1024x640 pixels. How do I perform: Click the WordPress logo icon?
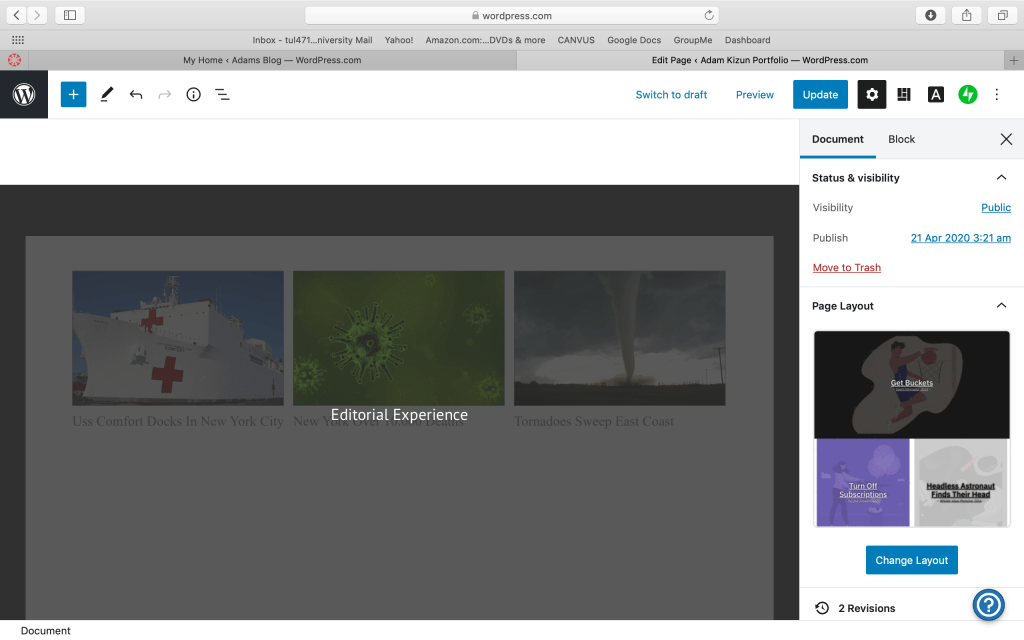click(24, 95)
